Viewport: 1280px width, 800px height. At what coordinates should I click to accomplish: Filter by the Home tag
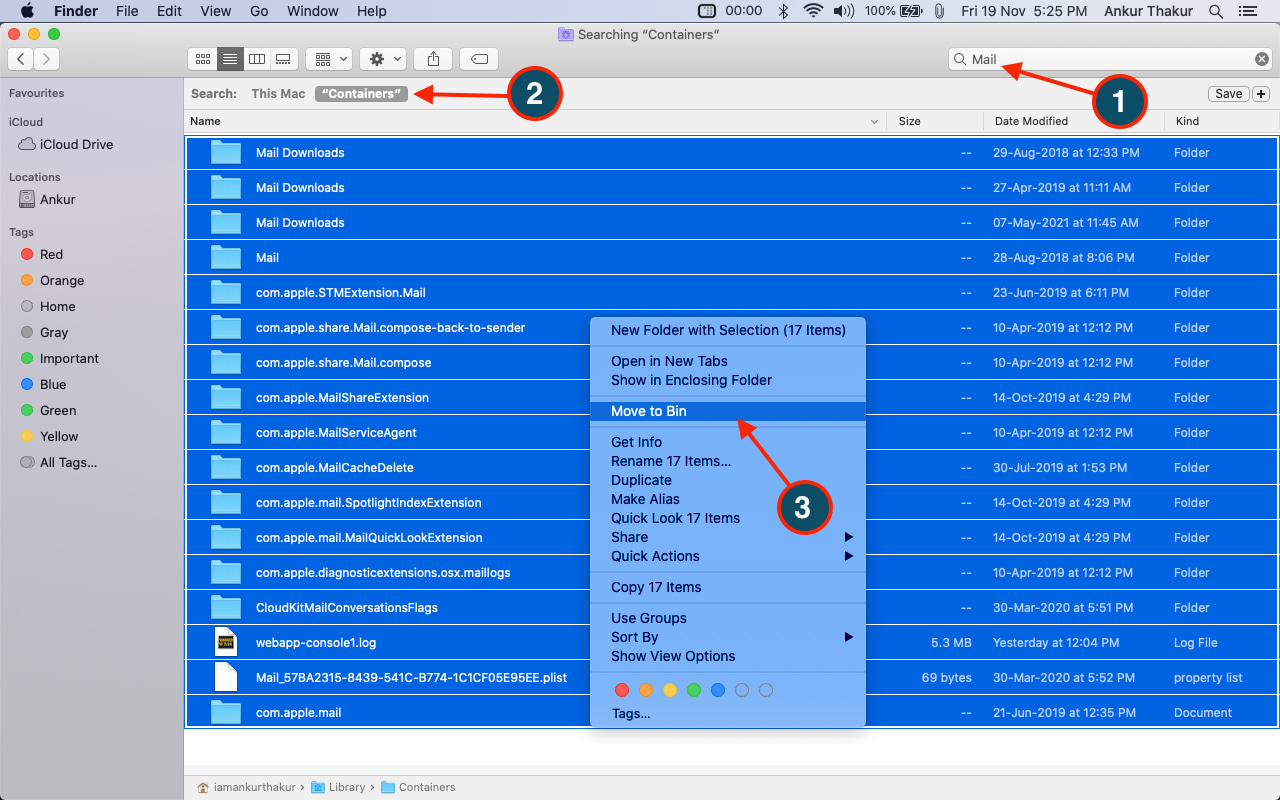point(48,306)
